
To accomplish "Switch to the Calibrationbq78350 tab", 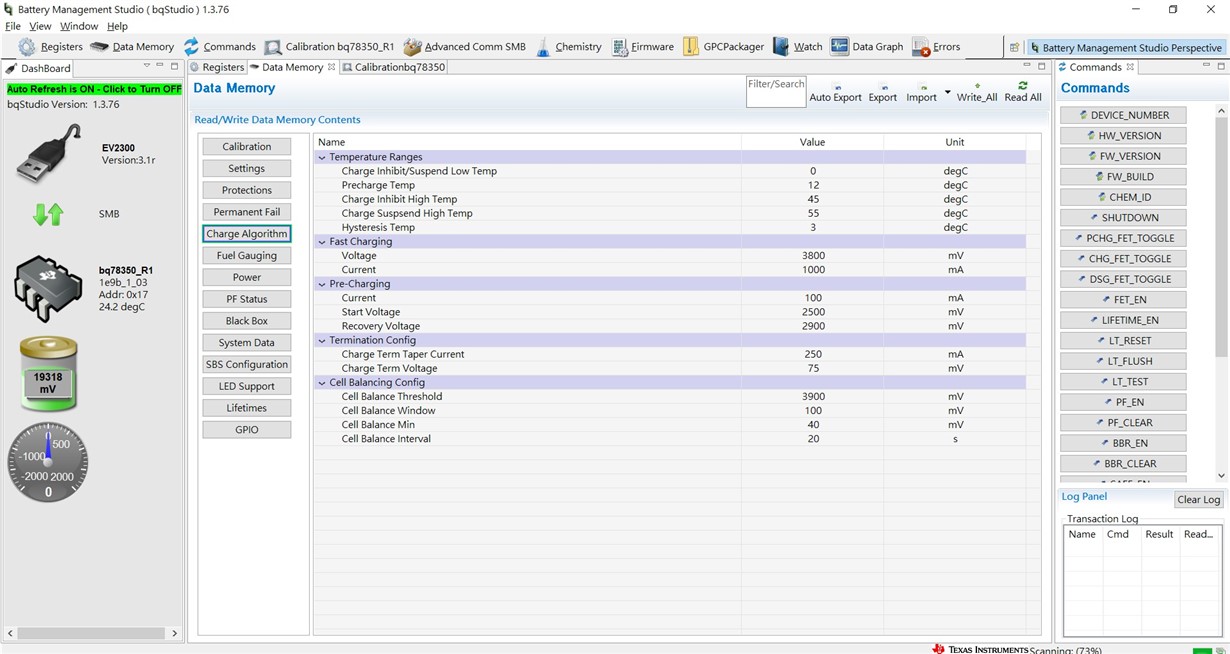I will point(394,67).
